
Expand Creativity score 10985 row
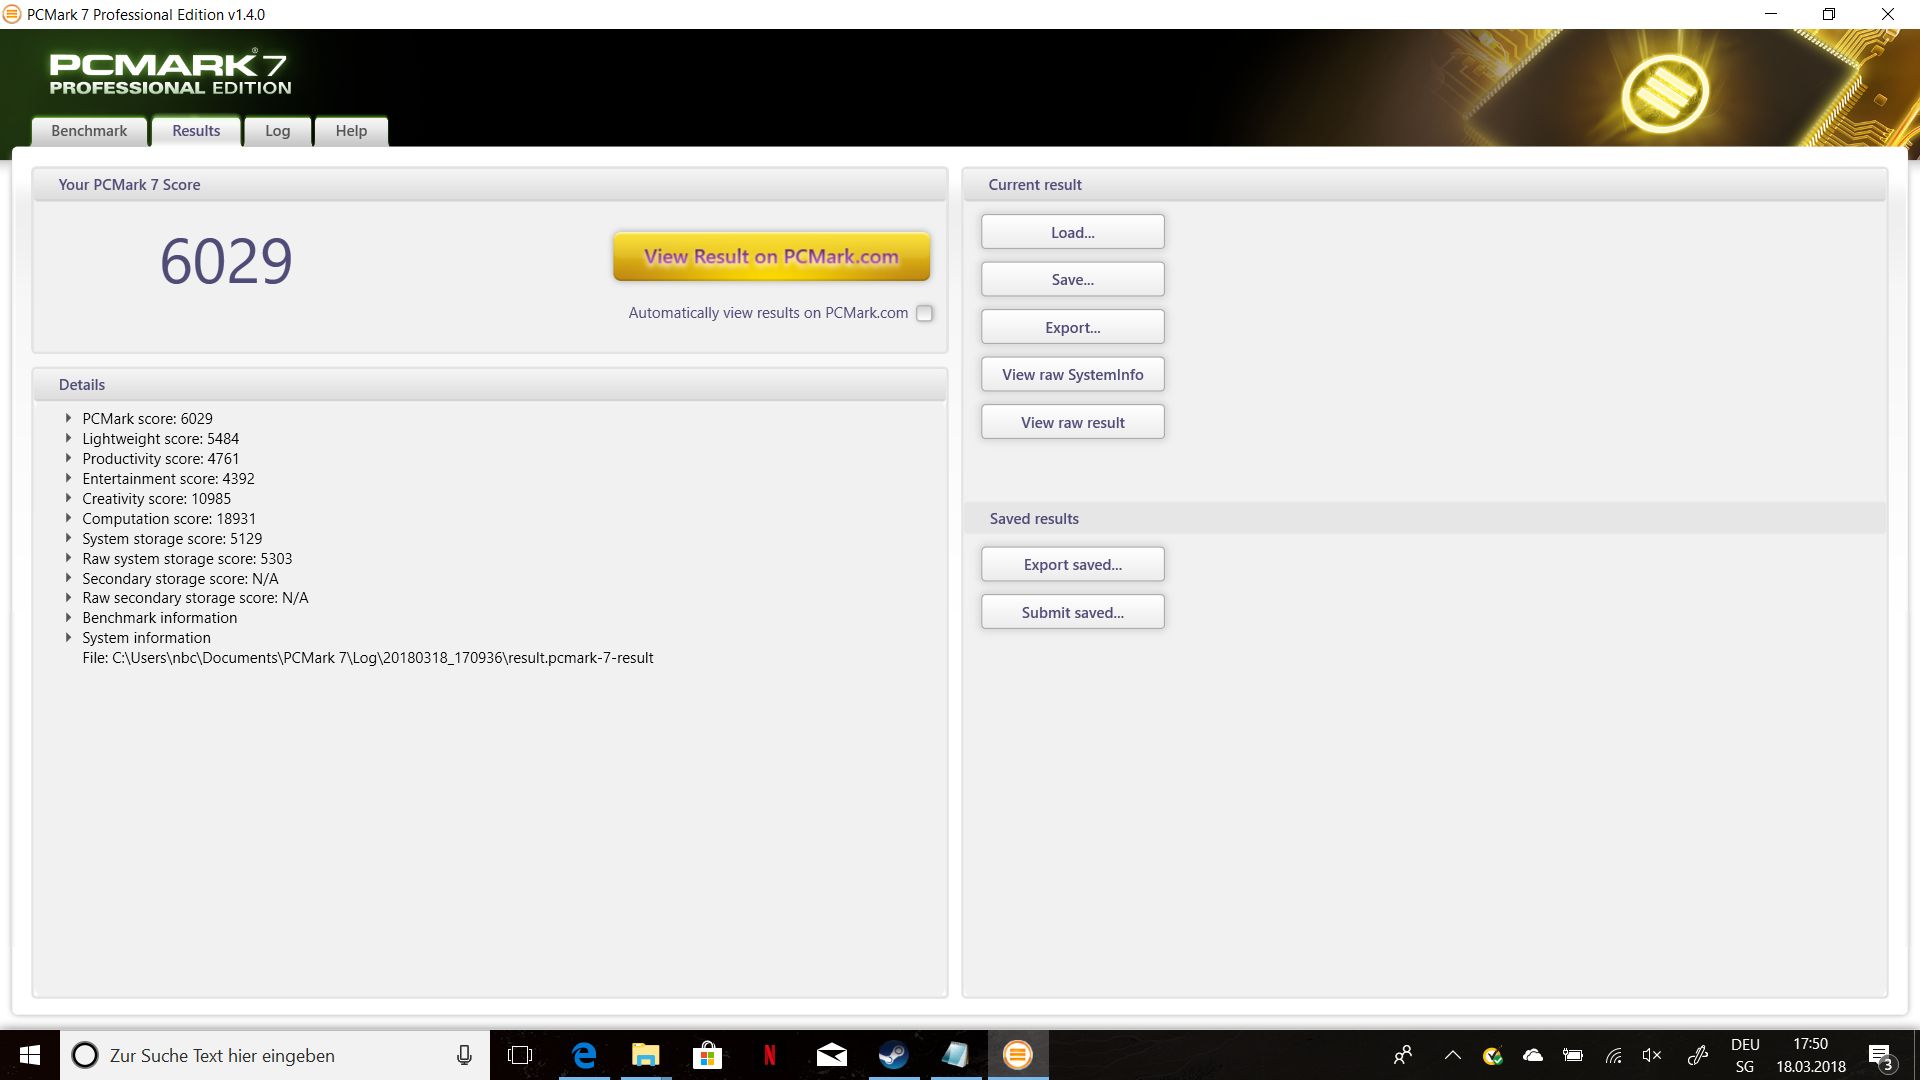click(68, 498)
